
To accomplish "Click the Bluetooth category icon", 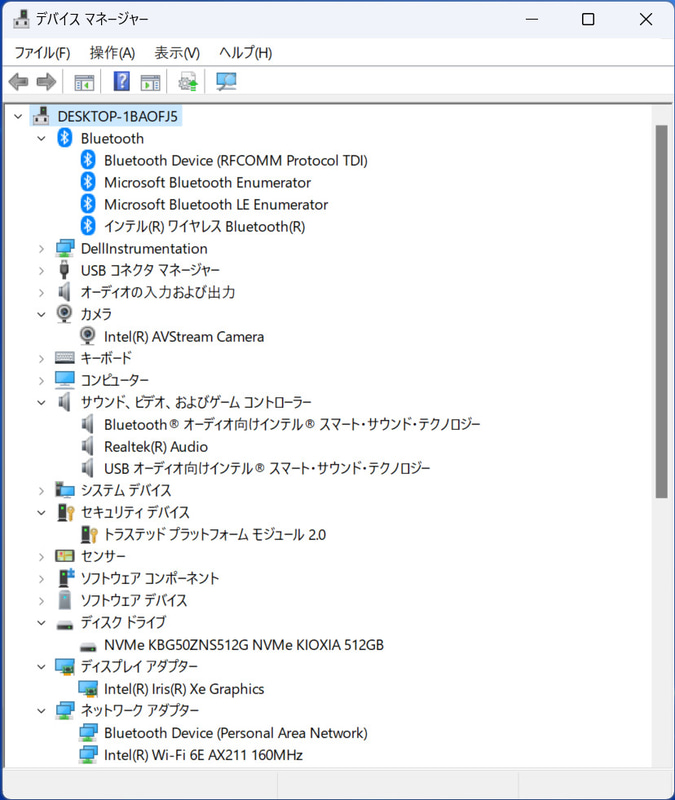I will pos(65,138).
